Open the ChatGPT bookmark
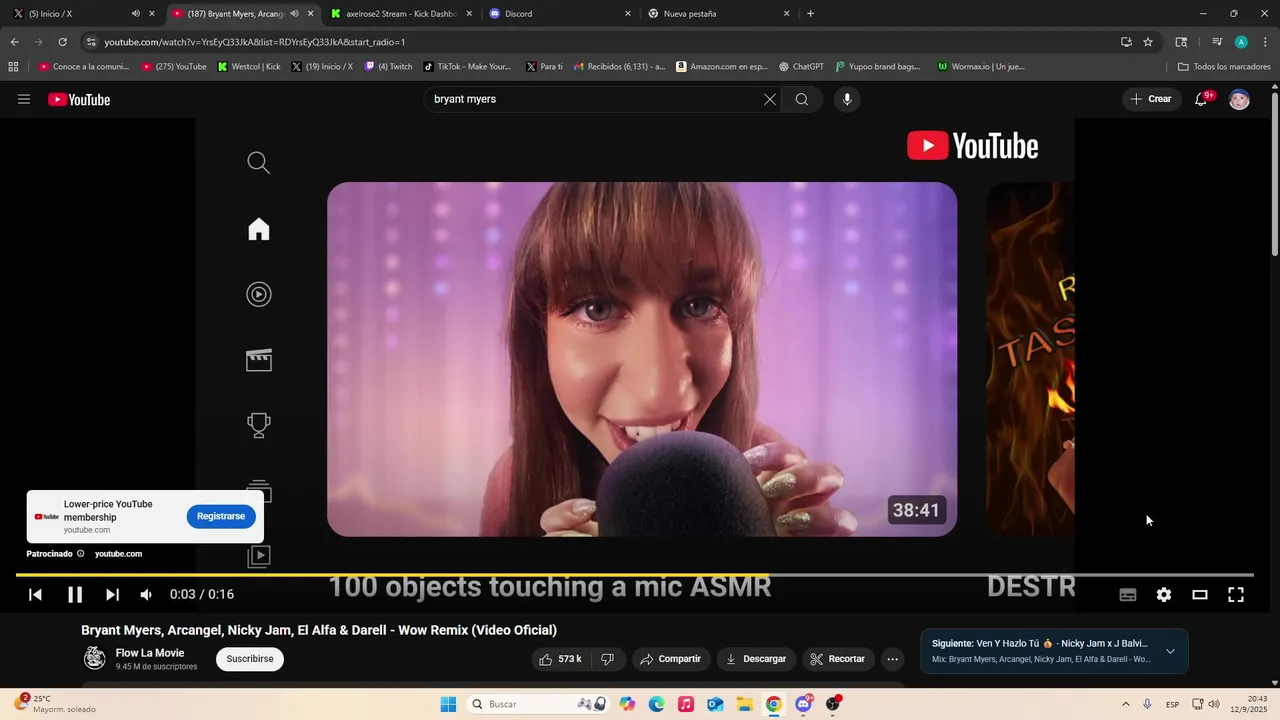 [801, 67]
